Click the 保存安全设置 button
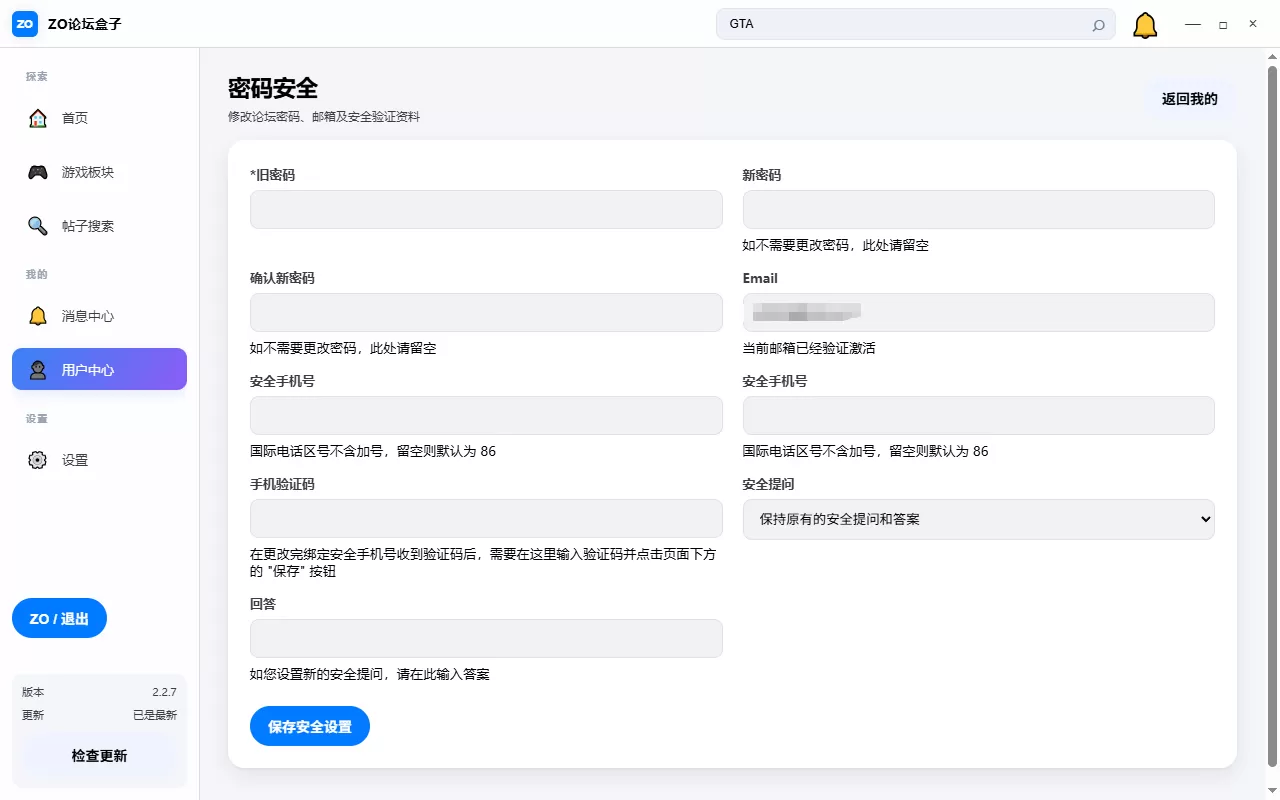Viewport: 1280px width, 800px height. pos(310,726)
